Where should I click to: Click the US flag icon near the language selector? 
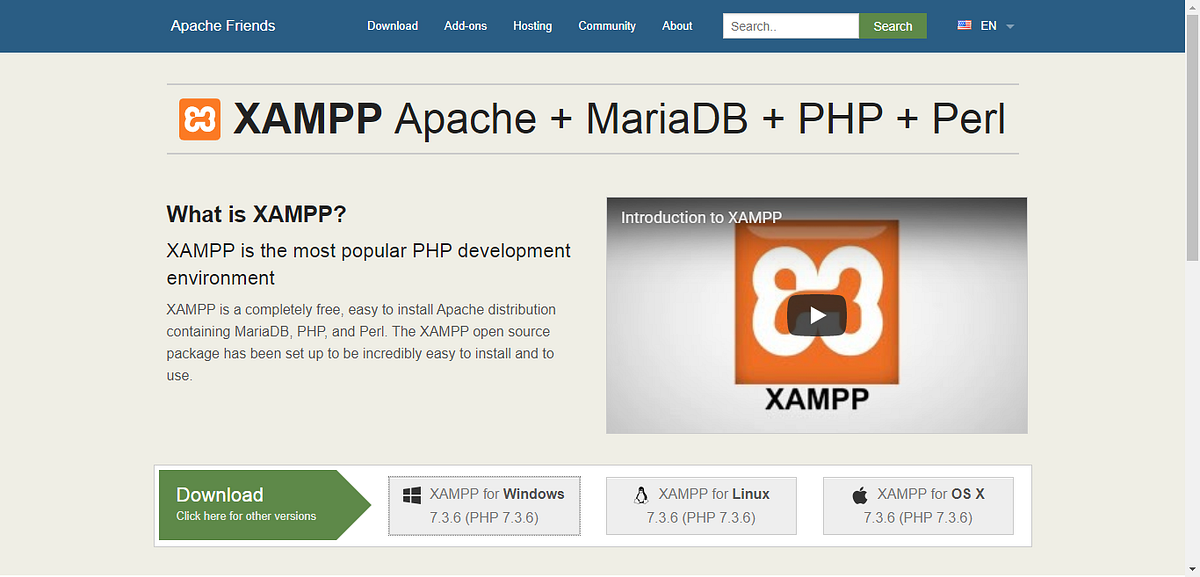click(964, 25)
